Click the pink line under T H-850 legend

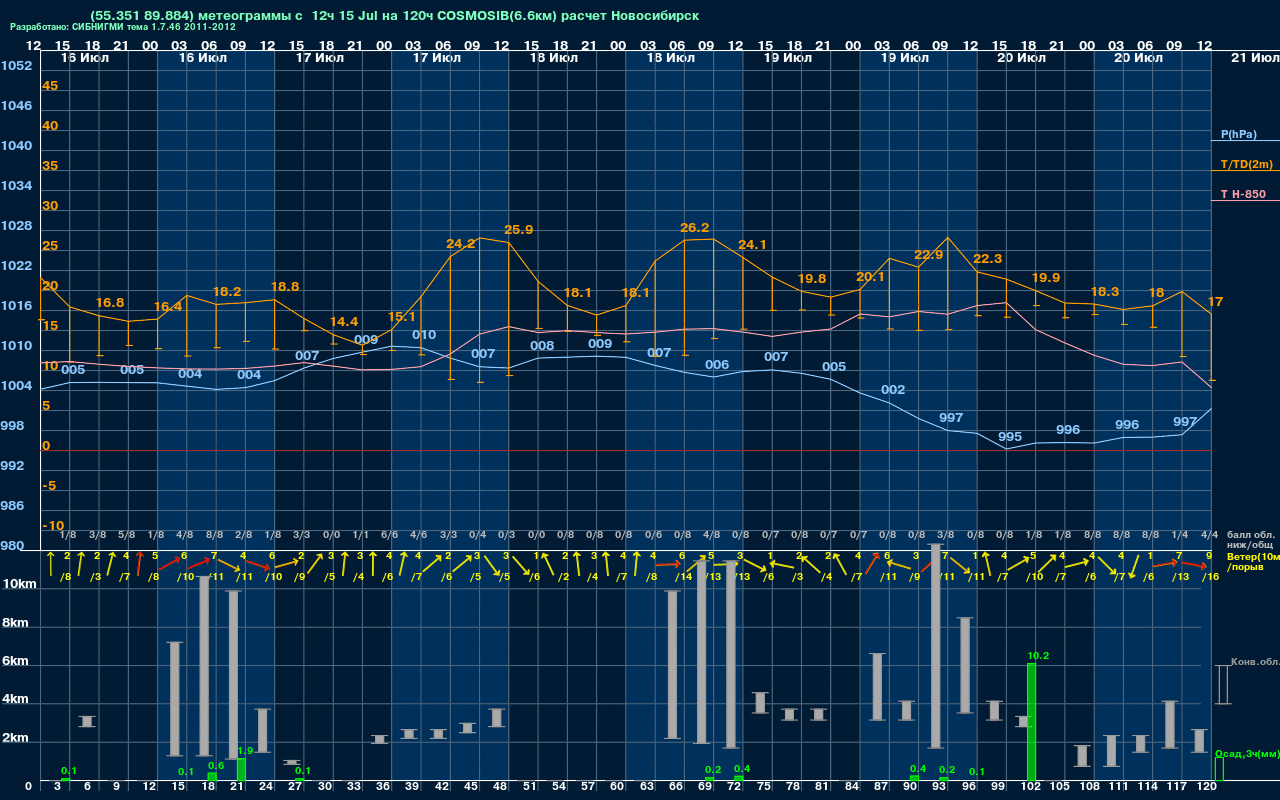[x=1245, y=201]
